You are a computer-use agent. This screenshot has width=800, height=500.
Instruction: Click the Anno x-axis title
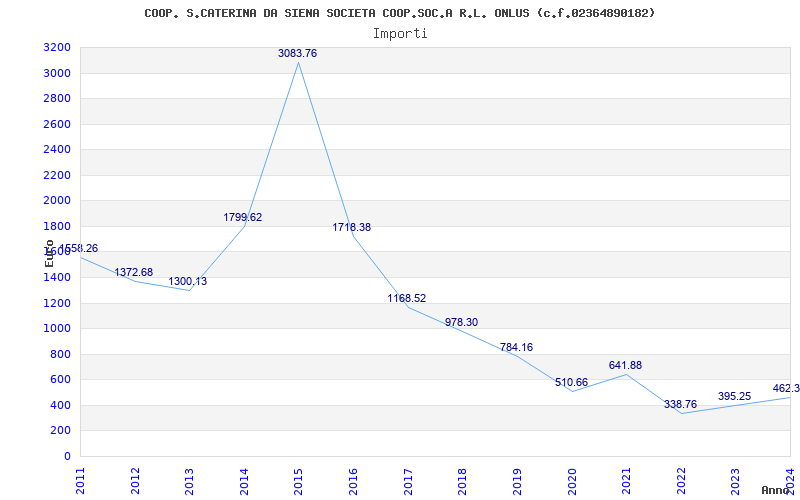coord(776,490)
